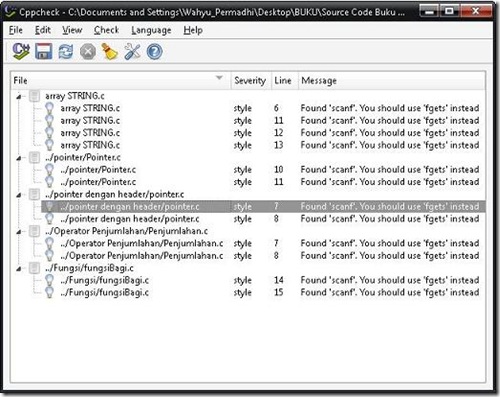
Task: Sort results by the Message column header
Action: click(392, 80)
